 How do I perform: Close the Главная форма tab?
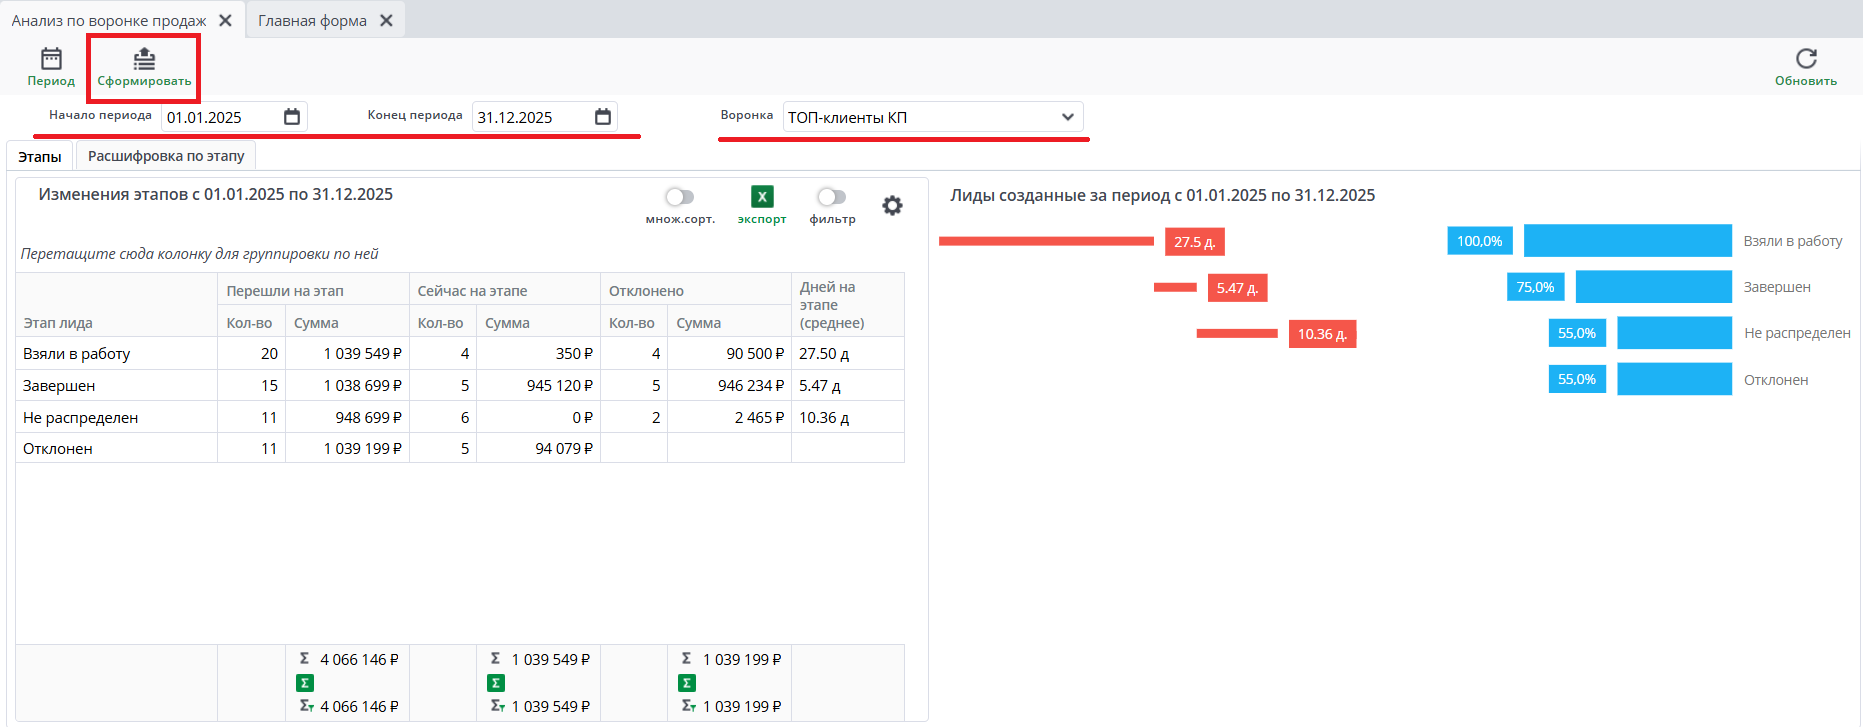pos(387,20)
